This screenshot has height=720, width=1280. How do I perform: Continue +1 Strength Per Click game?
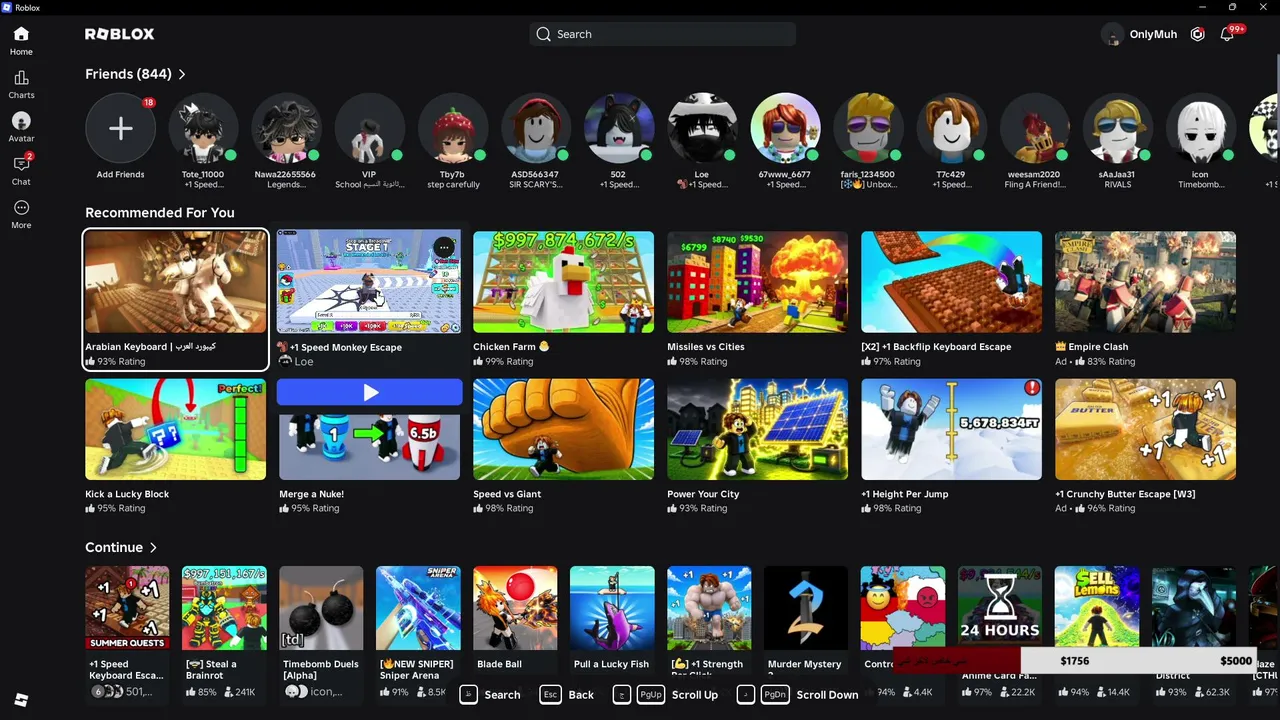click(709, 608)
